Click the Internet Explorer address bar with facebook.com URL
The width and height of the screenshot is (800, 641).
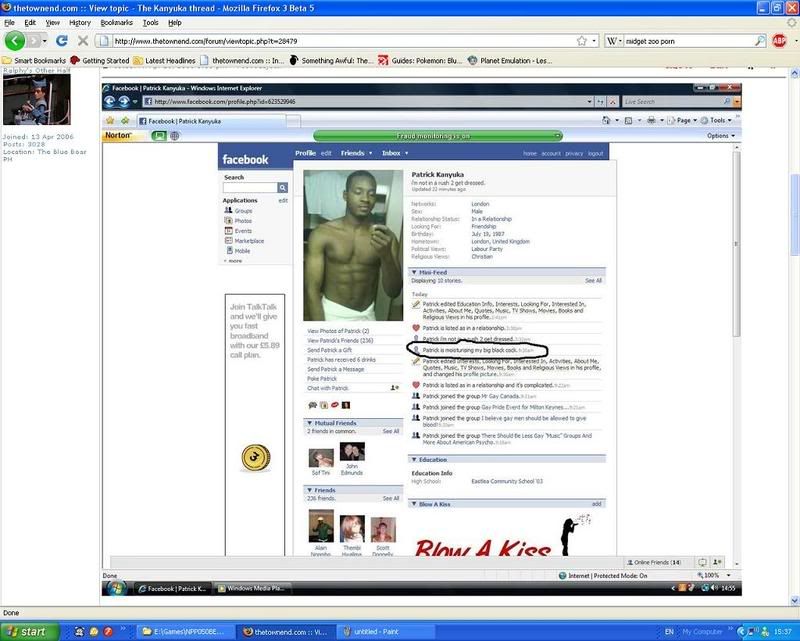pyautogui.click(x=367, y=102)
